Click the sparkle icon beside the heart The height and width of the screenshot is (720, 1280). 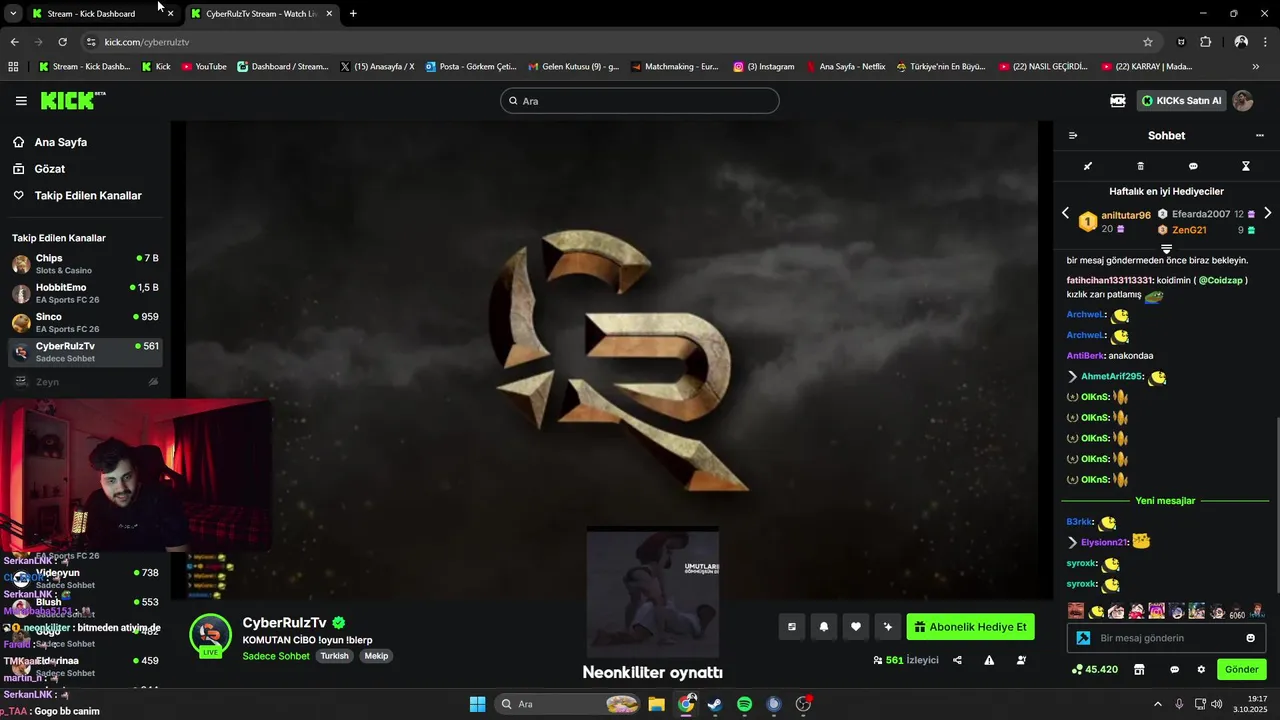click(x=887, y=627)
